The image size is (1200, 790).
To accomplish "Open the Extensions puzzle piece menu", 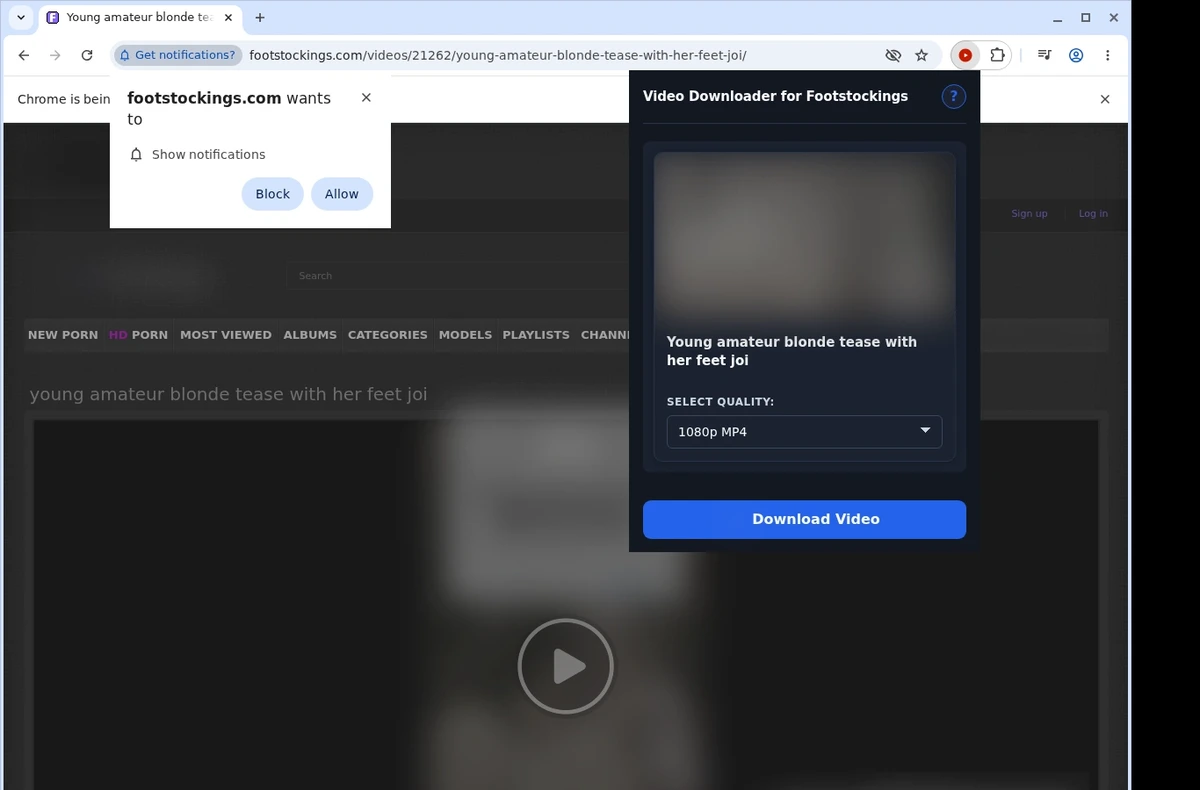I will click(x=997, y=56).
